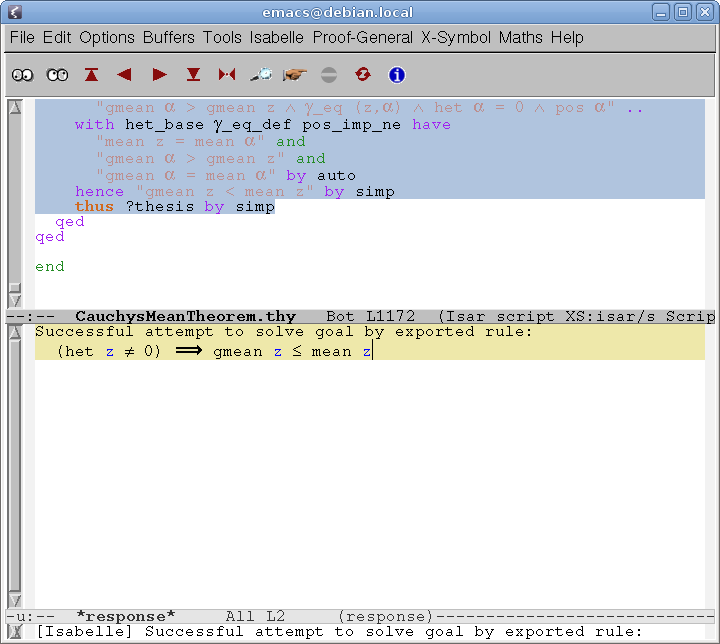The image size is (720, 644).
Task: Open the Buffers menu
Action: pyautogui.click(x=169, y=38)
